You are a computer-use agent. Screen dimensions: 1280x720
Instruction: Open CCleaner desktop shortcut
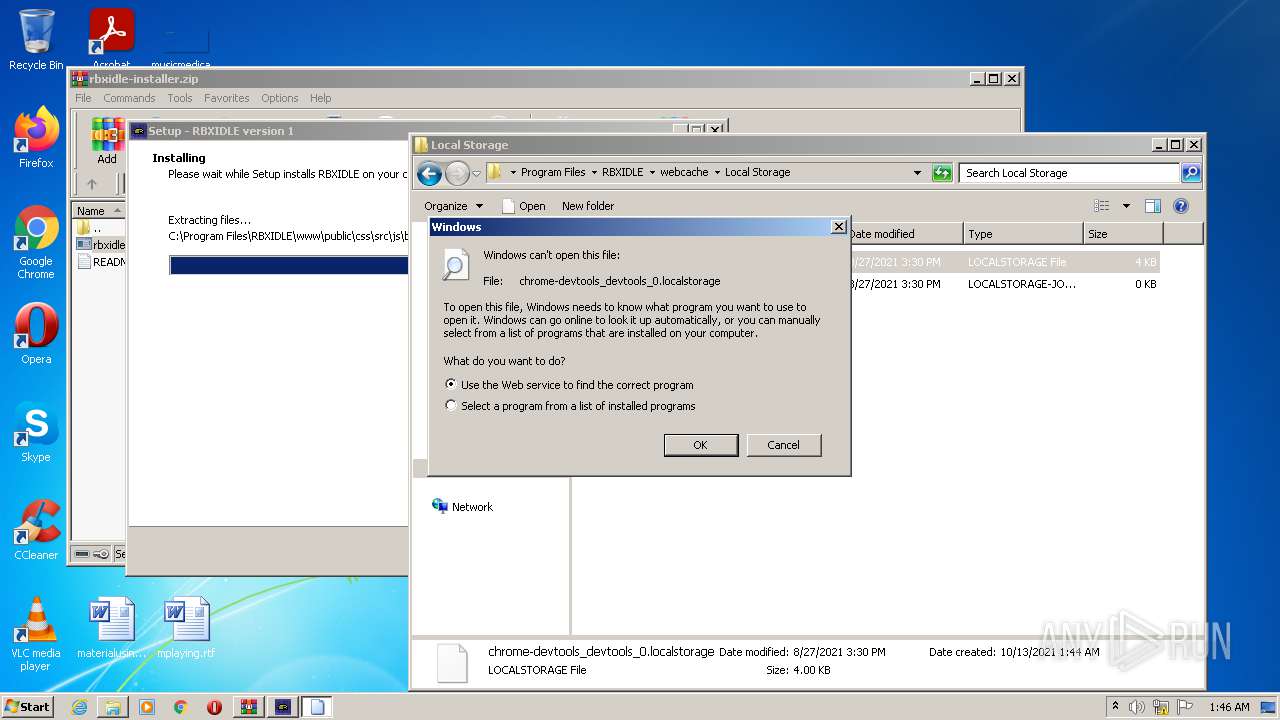pos(36,530)
